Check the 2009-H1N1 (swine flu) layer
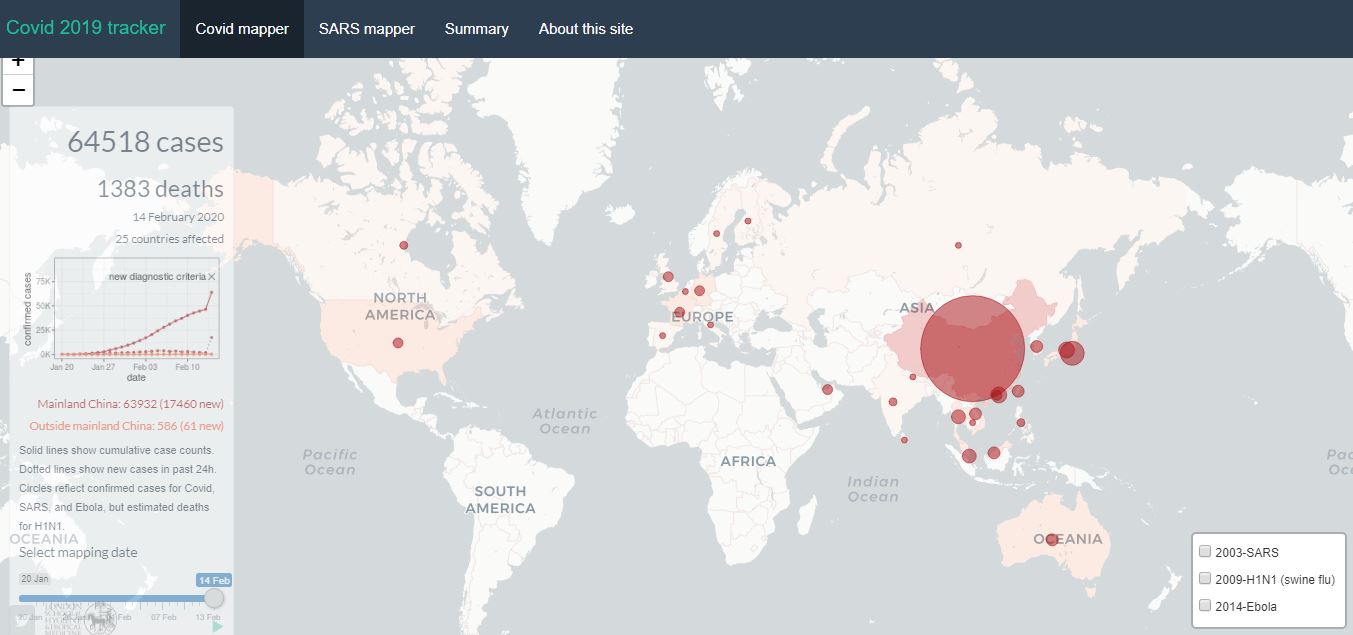The width and height of the screenshot is (1353, 635). (x=1205, y=578)
